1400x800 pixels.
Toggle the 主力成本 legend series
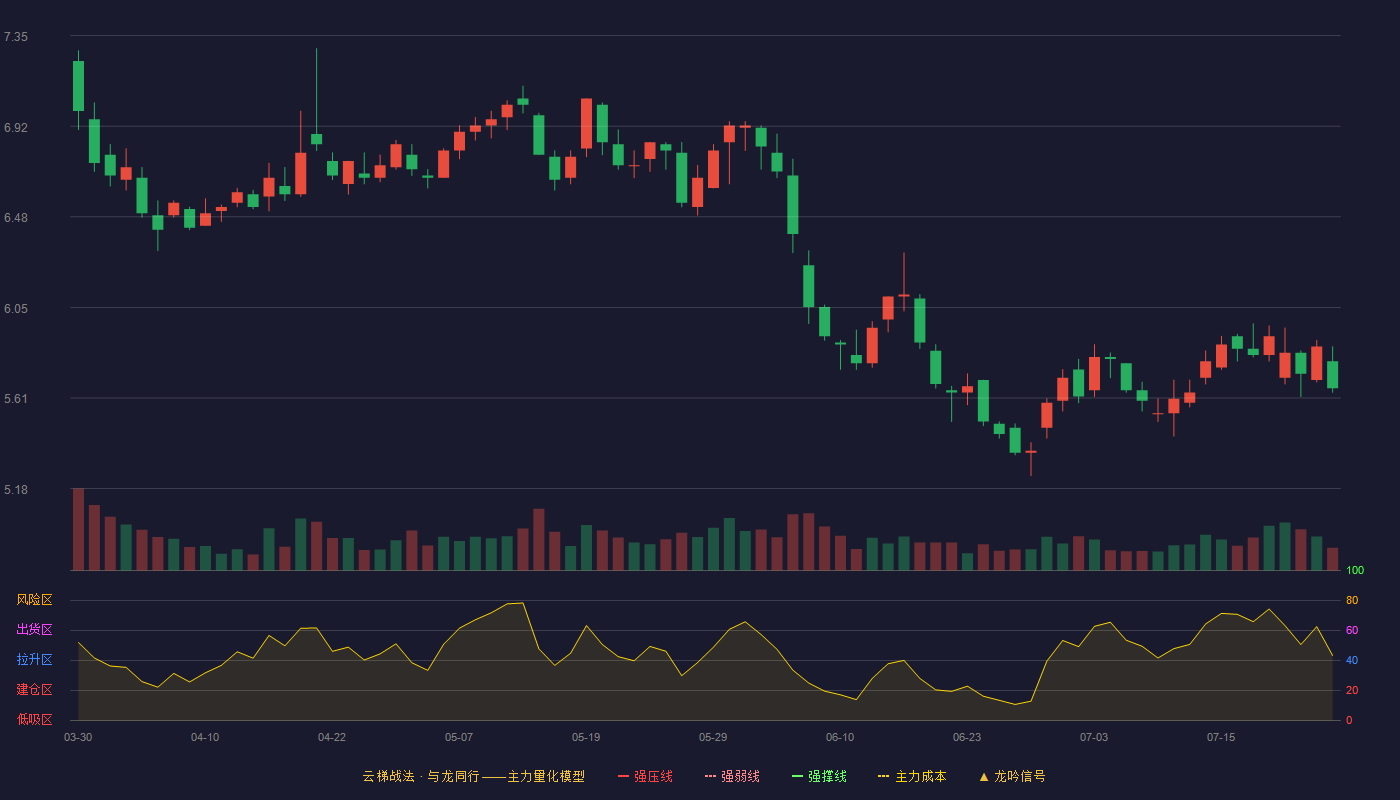coord(911,776)
